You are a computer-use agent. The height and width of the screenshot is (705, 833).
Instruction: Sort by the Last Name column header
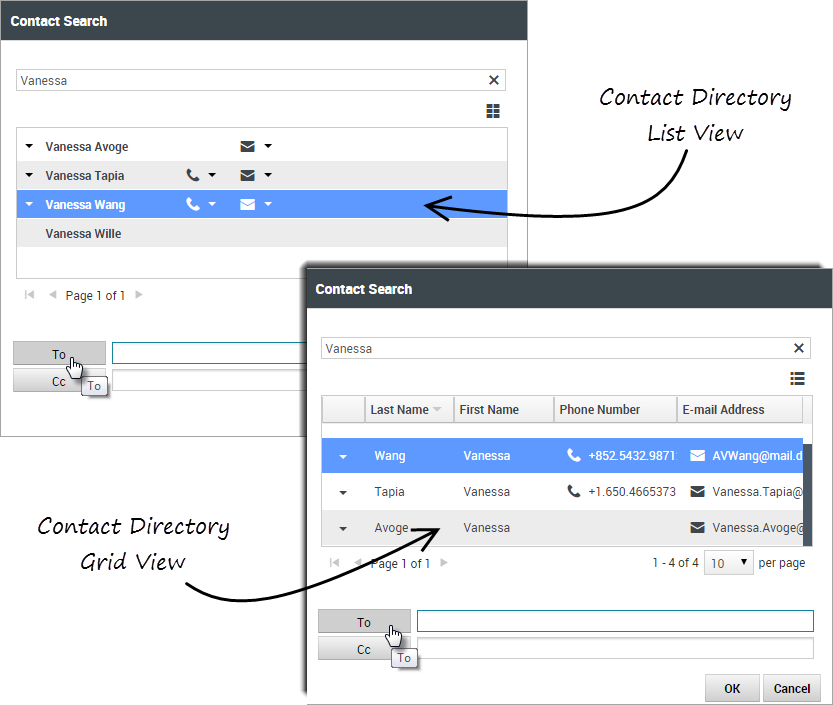[399, 410]
